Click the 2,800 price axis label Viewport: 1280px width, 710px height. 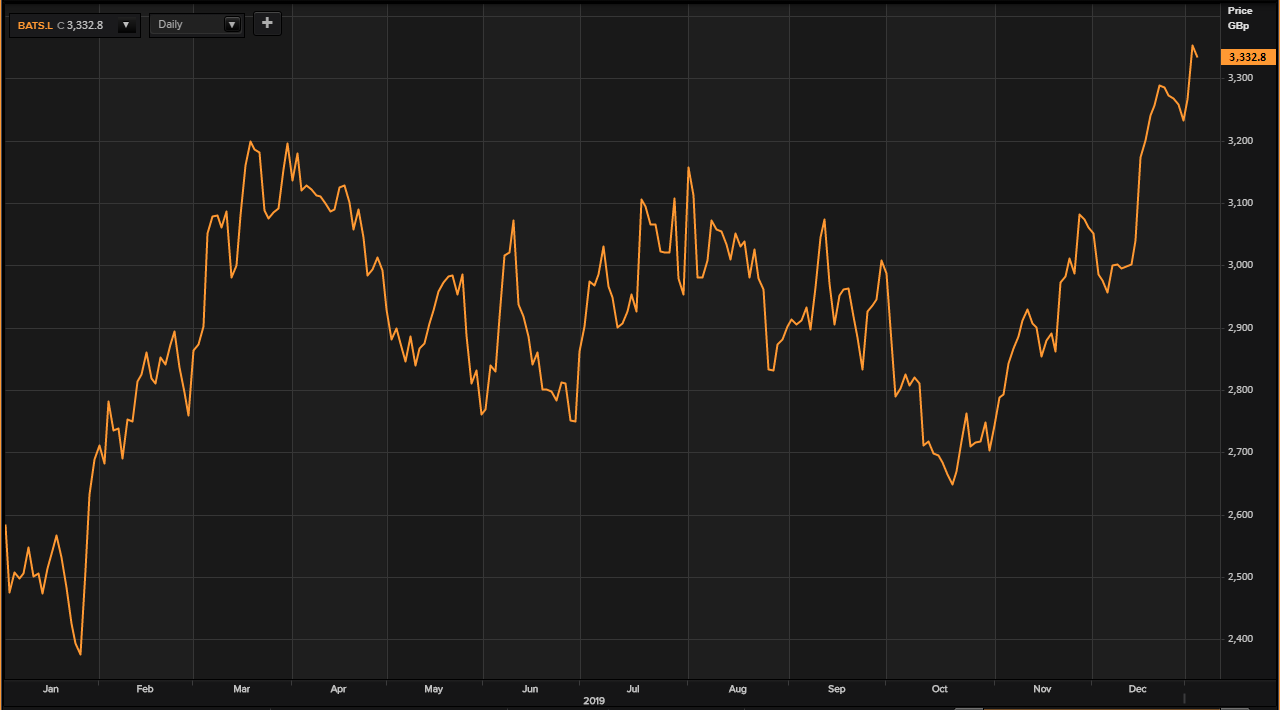(x=1240, y=390)
